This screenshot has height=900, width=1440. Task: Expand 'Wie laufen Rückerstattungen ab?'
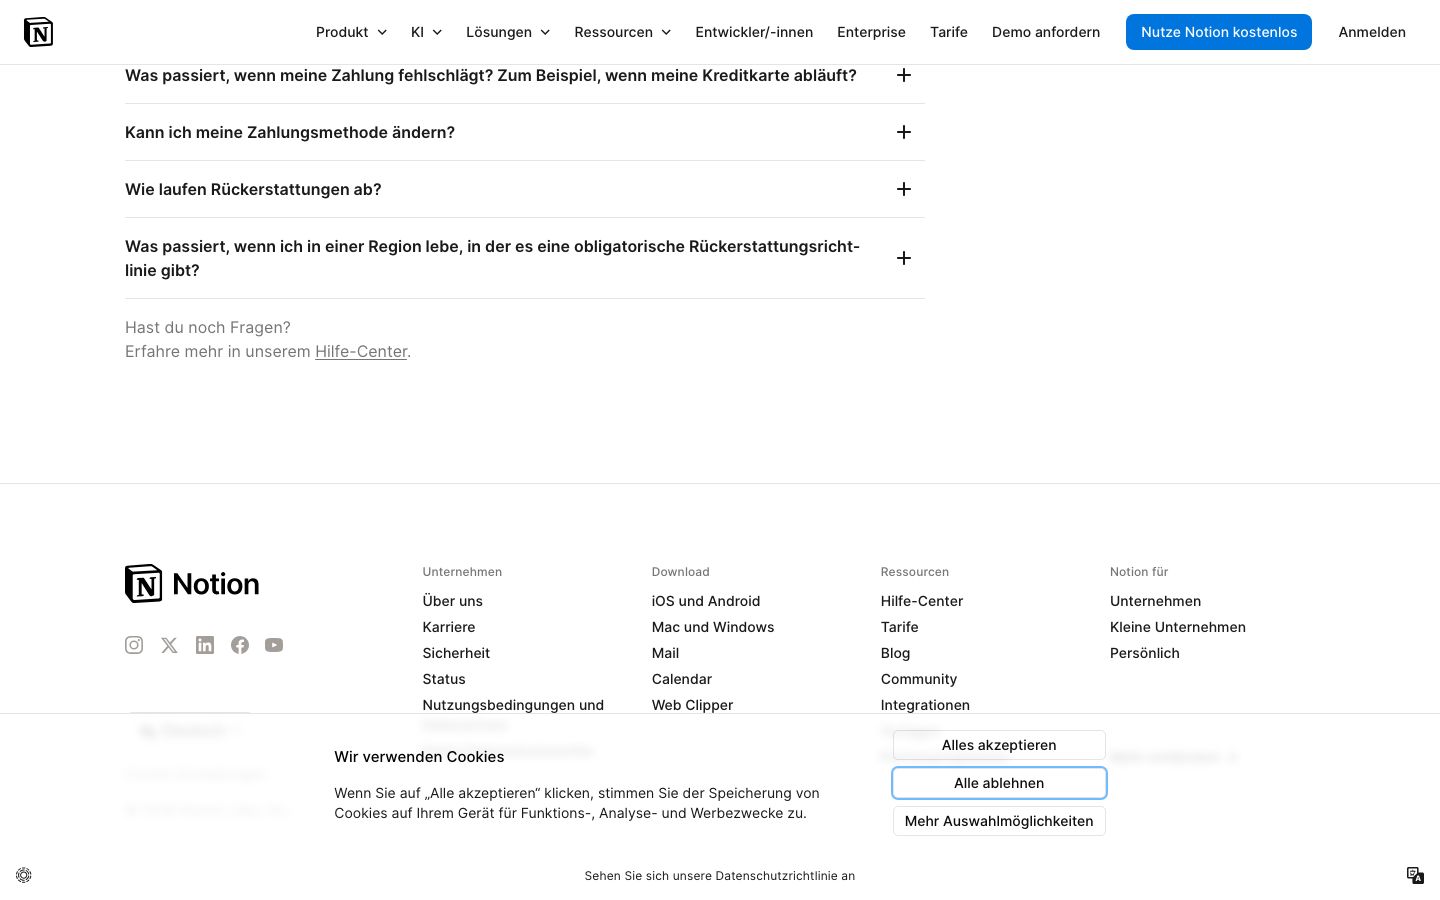tap(525, 189)
